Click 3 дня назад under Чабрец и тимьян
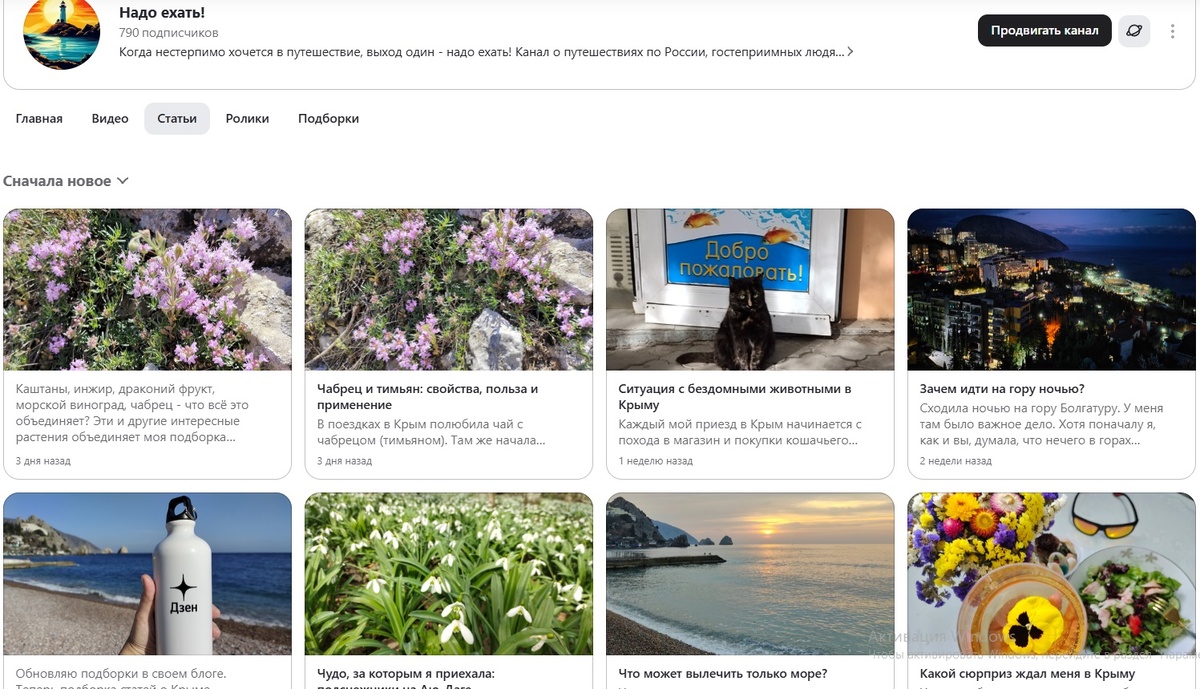Image resolution: width=1200 pixels, height=689 pixels. (344, 461)
